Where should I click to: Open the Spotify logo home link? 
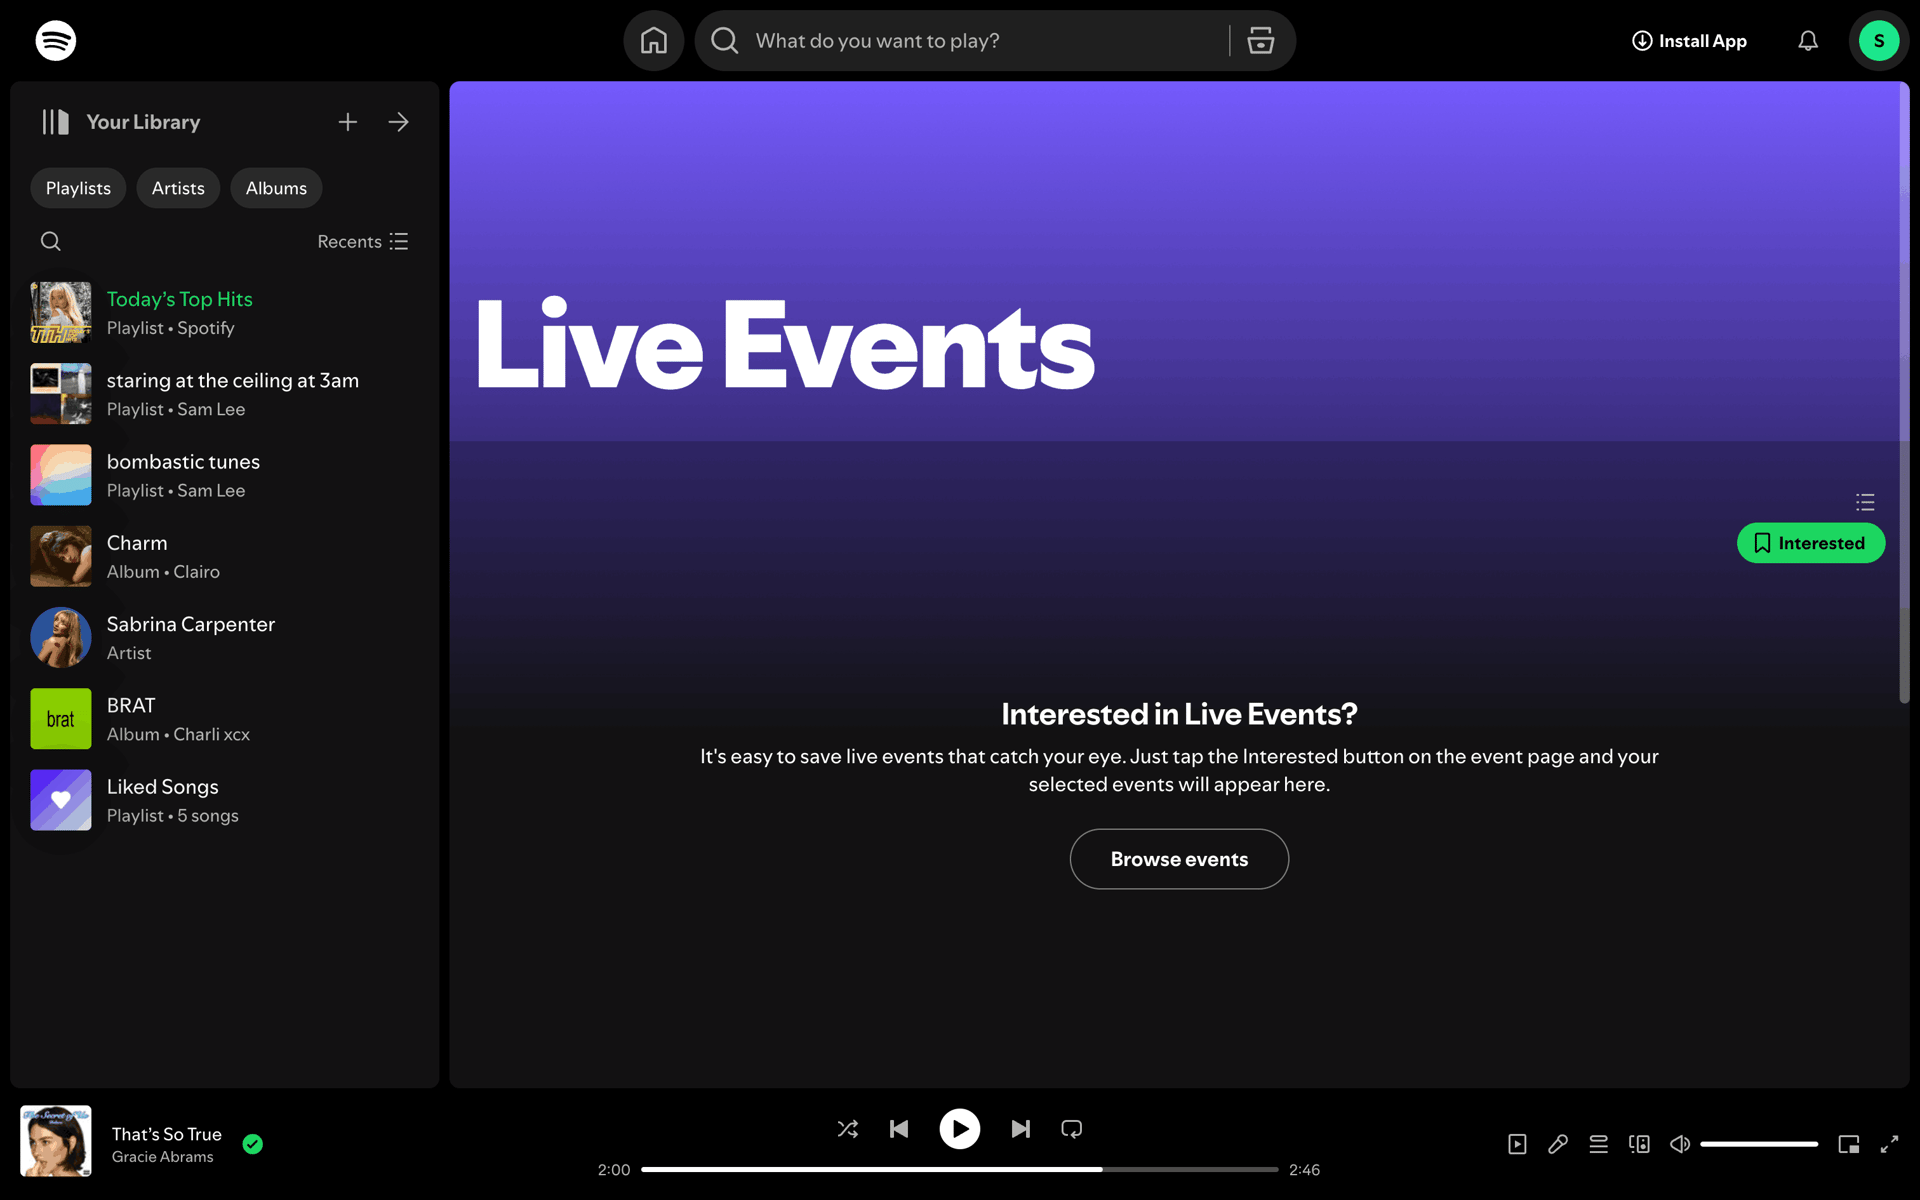56,41
